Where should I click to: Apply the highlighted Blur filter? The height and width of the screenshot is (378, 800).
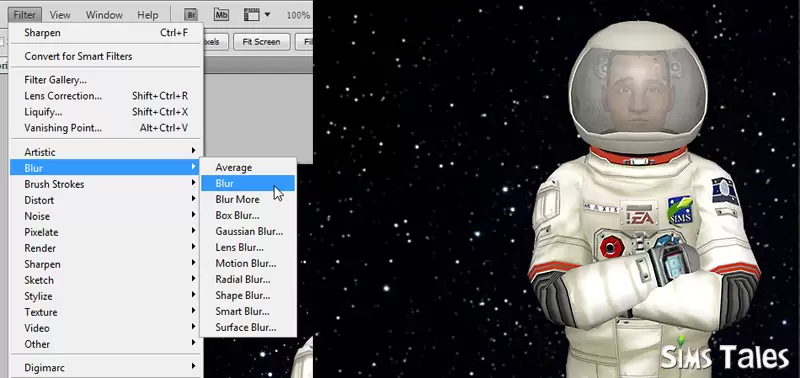pyautogui.click(x=248, y=183)
